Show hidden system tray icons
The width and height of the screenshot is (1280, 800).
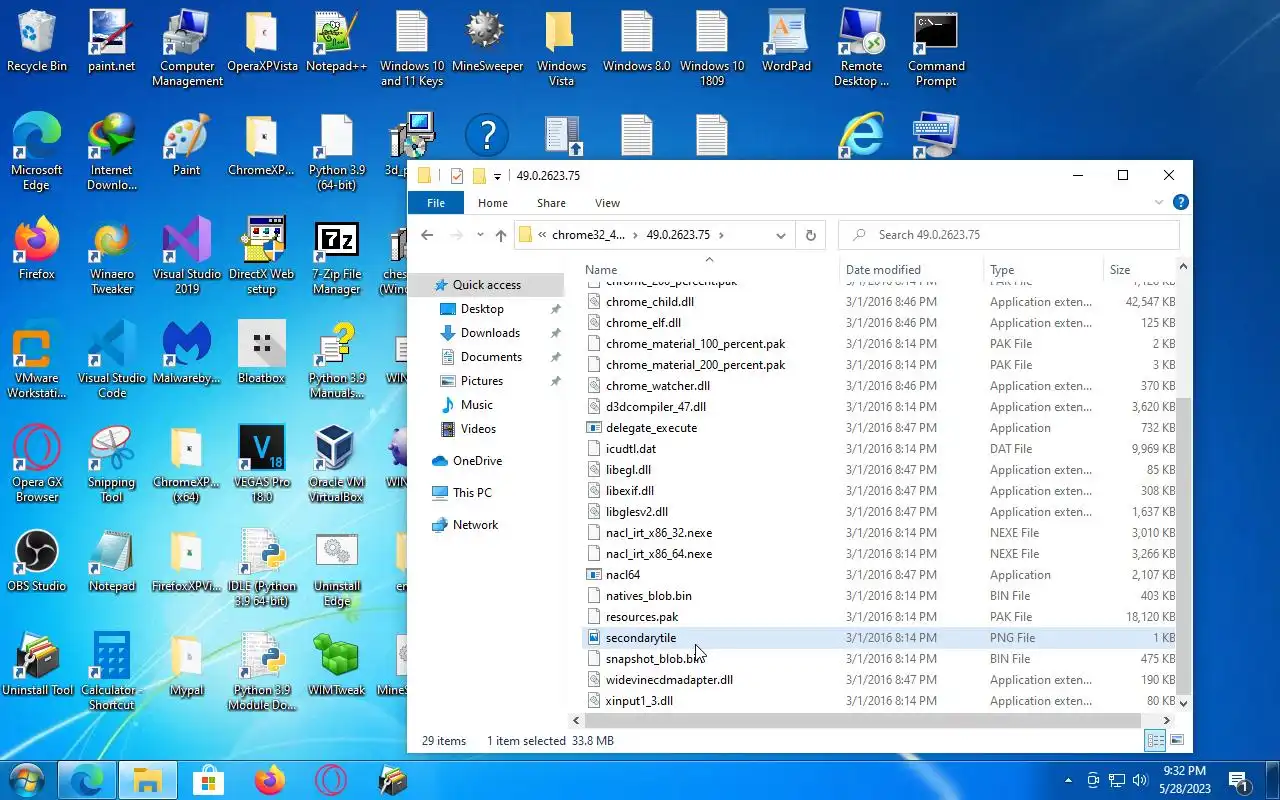pyautogui.click(x=1068, y=780)
